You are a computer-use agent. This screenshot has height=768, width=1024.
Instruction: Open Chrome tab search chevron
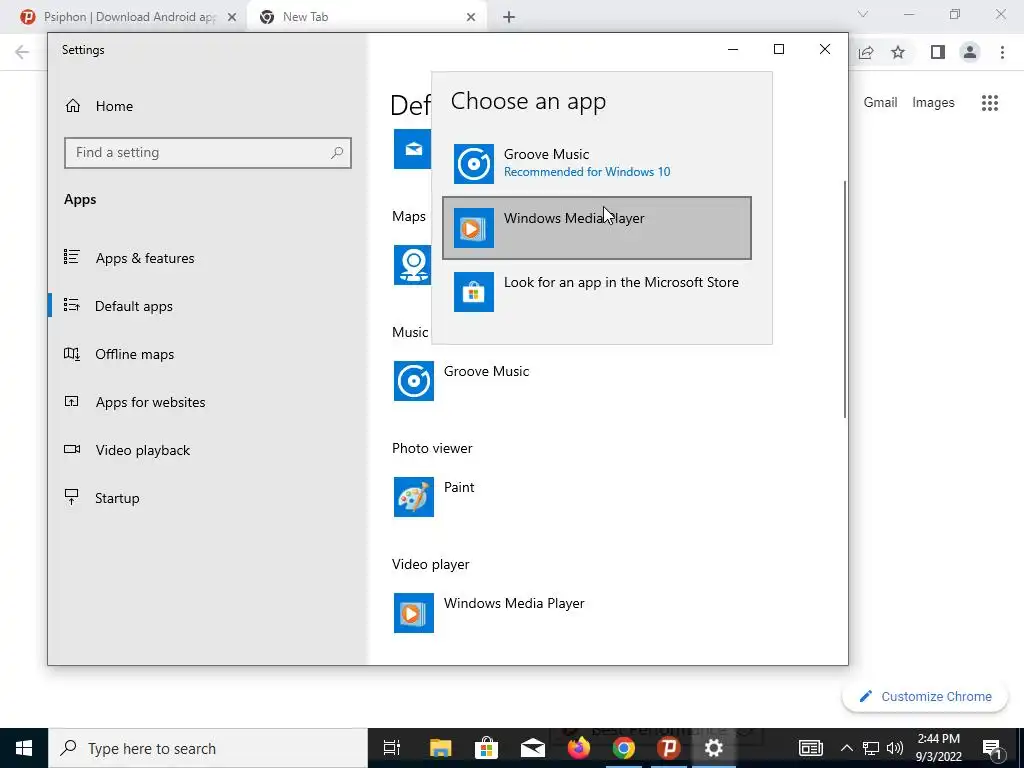click(863, 14)
